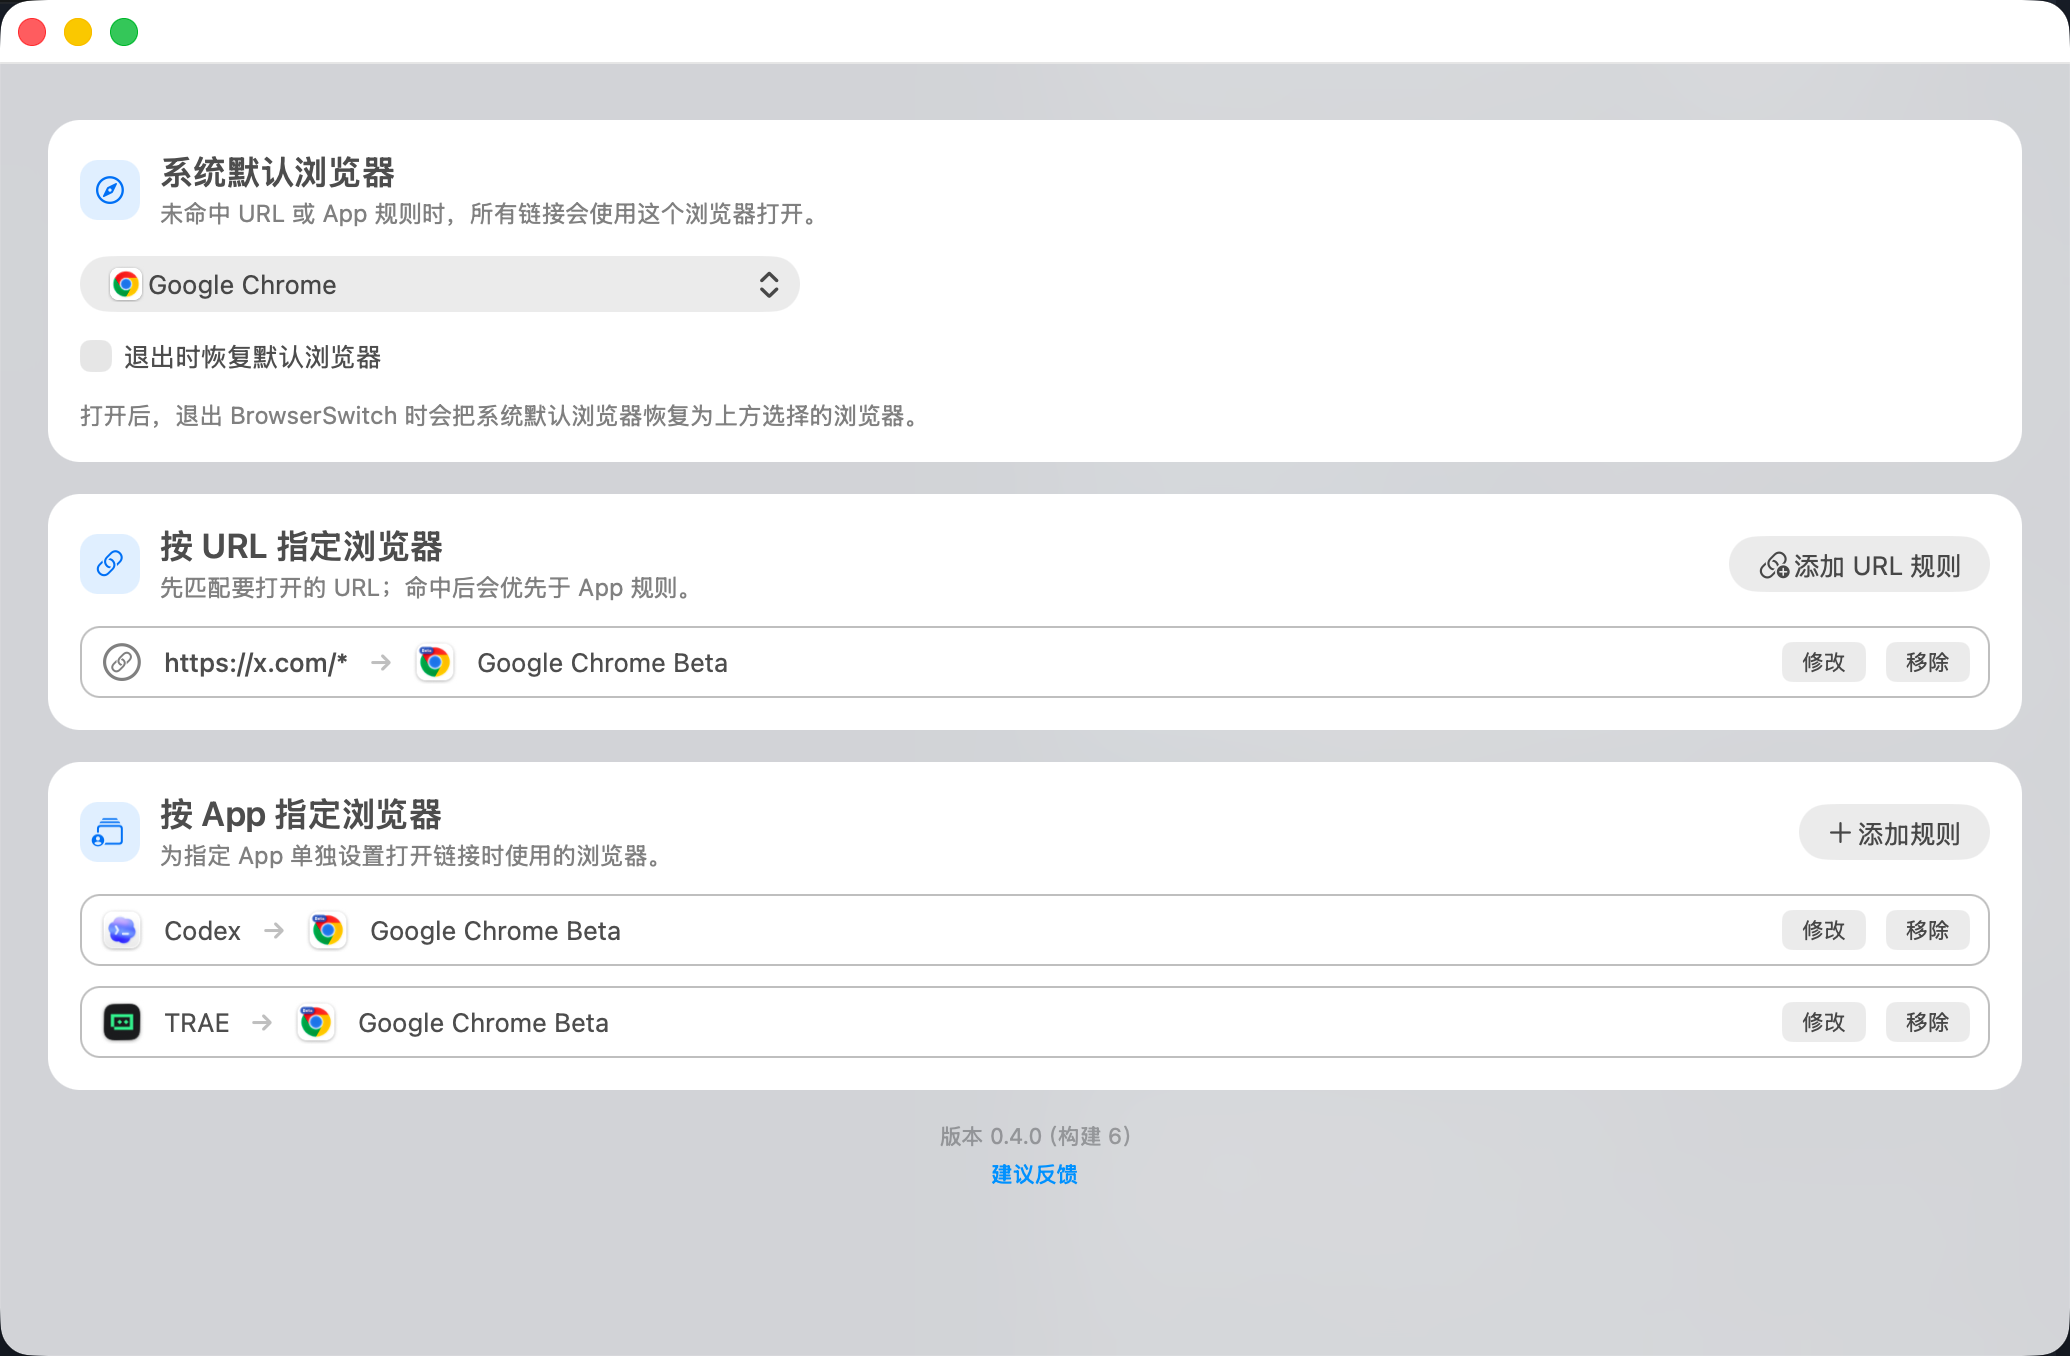Click the arrow icon in the TRAE rule
The image size is (2070, 1356).
coord(262,1022)
